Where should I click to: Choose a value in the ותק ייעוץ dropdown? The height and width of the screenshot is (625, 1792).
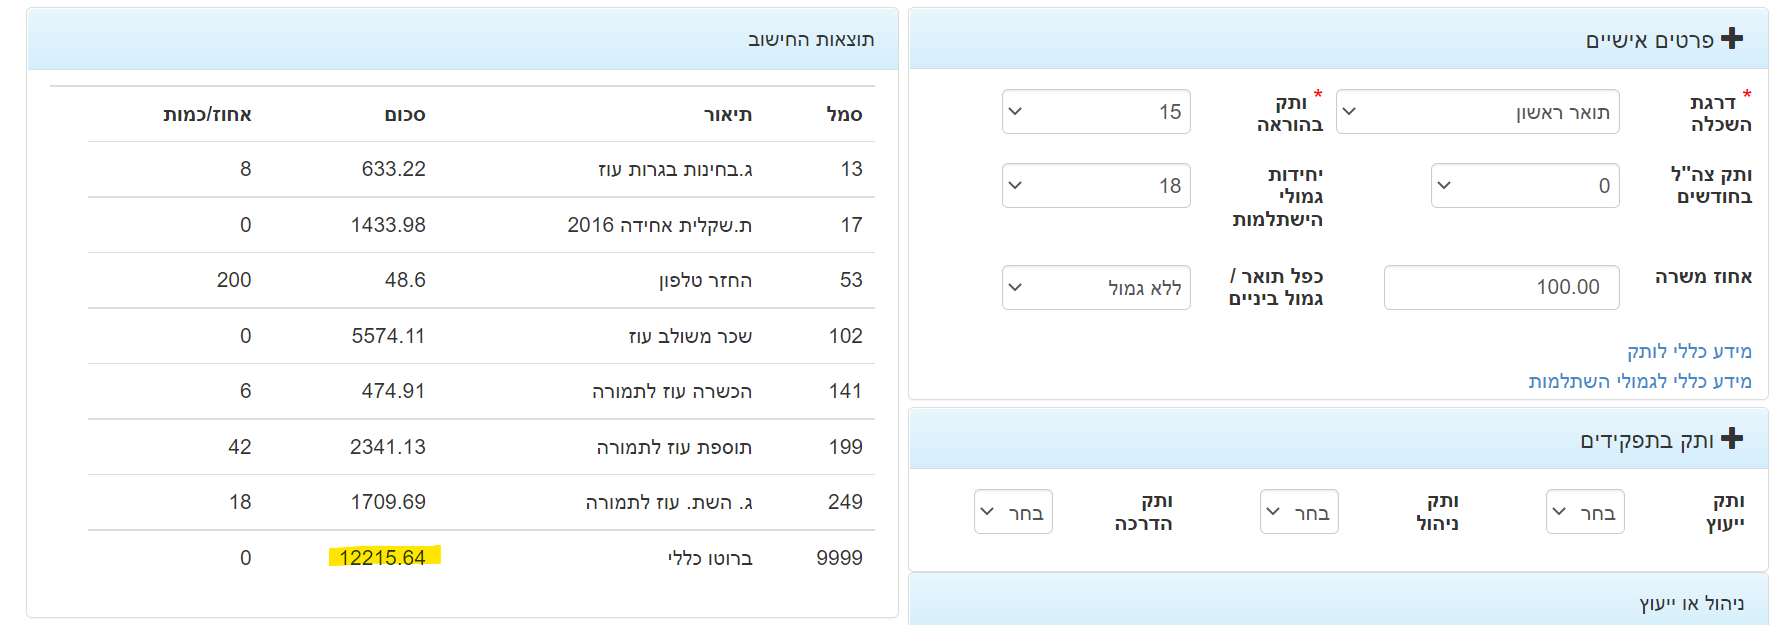pos(1585,512)
